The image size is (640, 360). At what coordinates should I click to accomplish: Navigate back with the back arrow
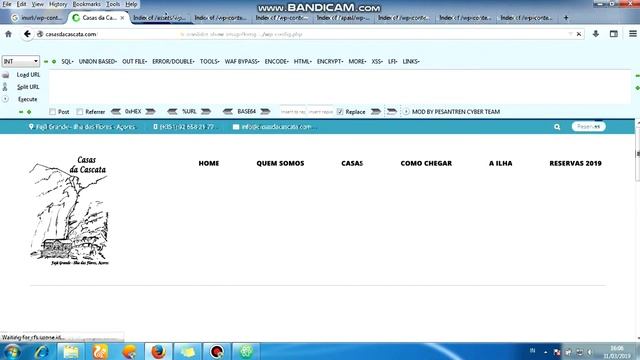[27, 34]
